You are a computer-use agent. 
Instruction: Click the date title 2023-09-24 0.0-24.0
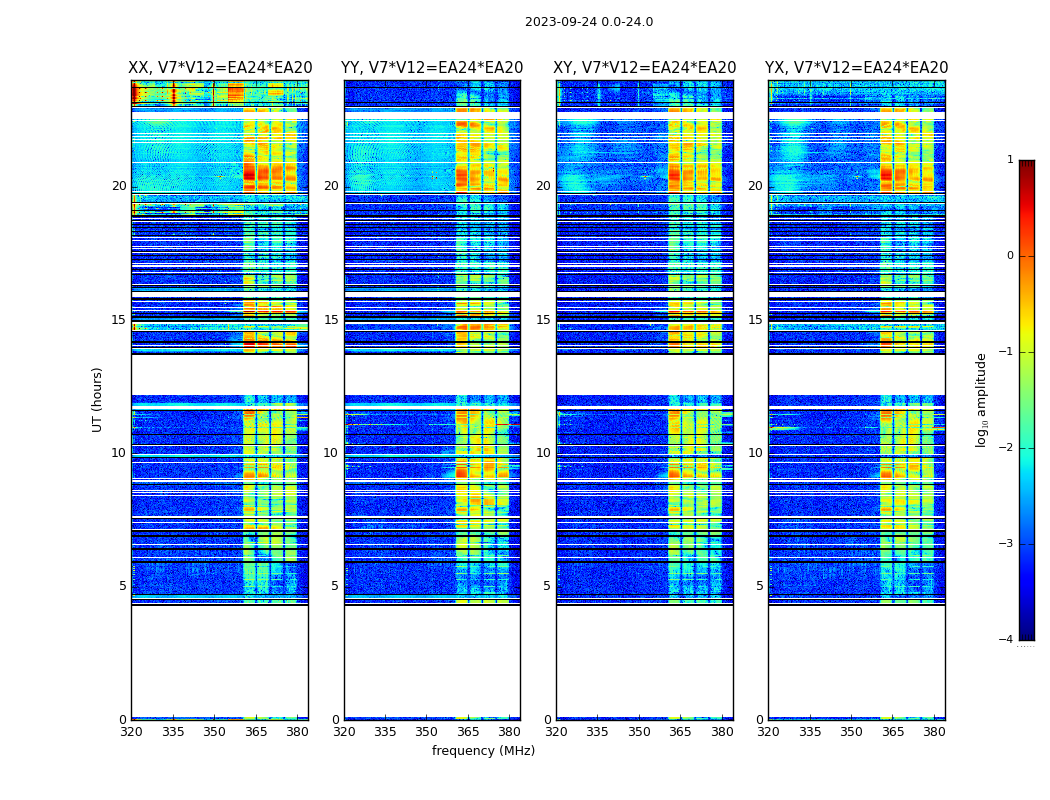click(x=588, y=22)
